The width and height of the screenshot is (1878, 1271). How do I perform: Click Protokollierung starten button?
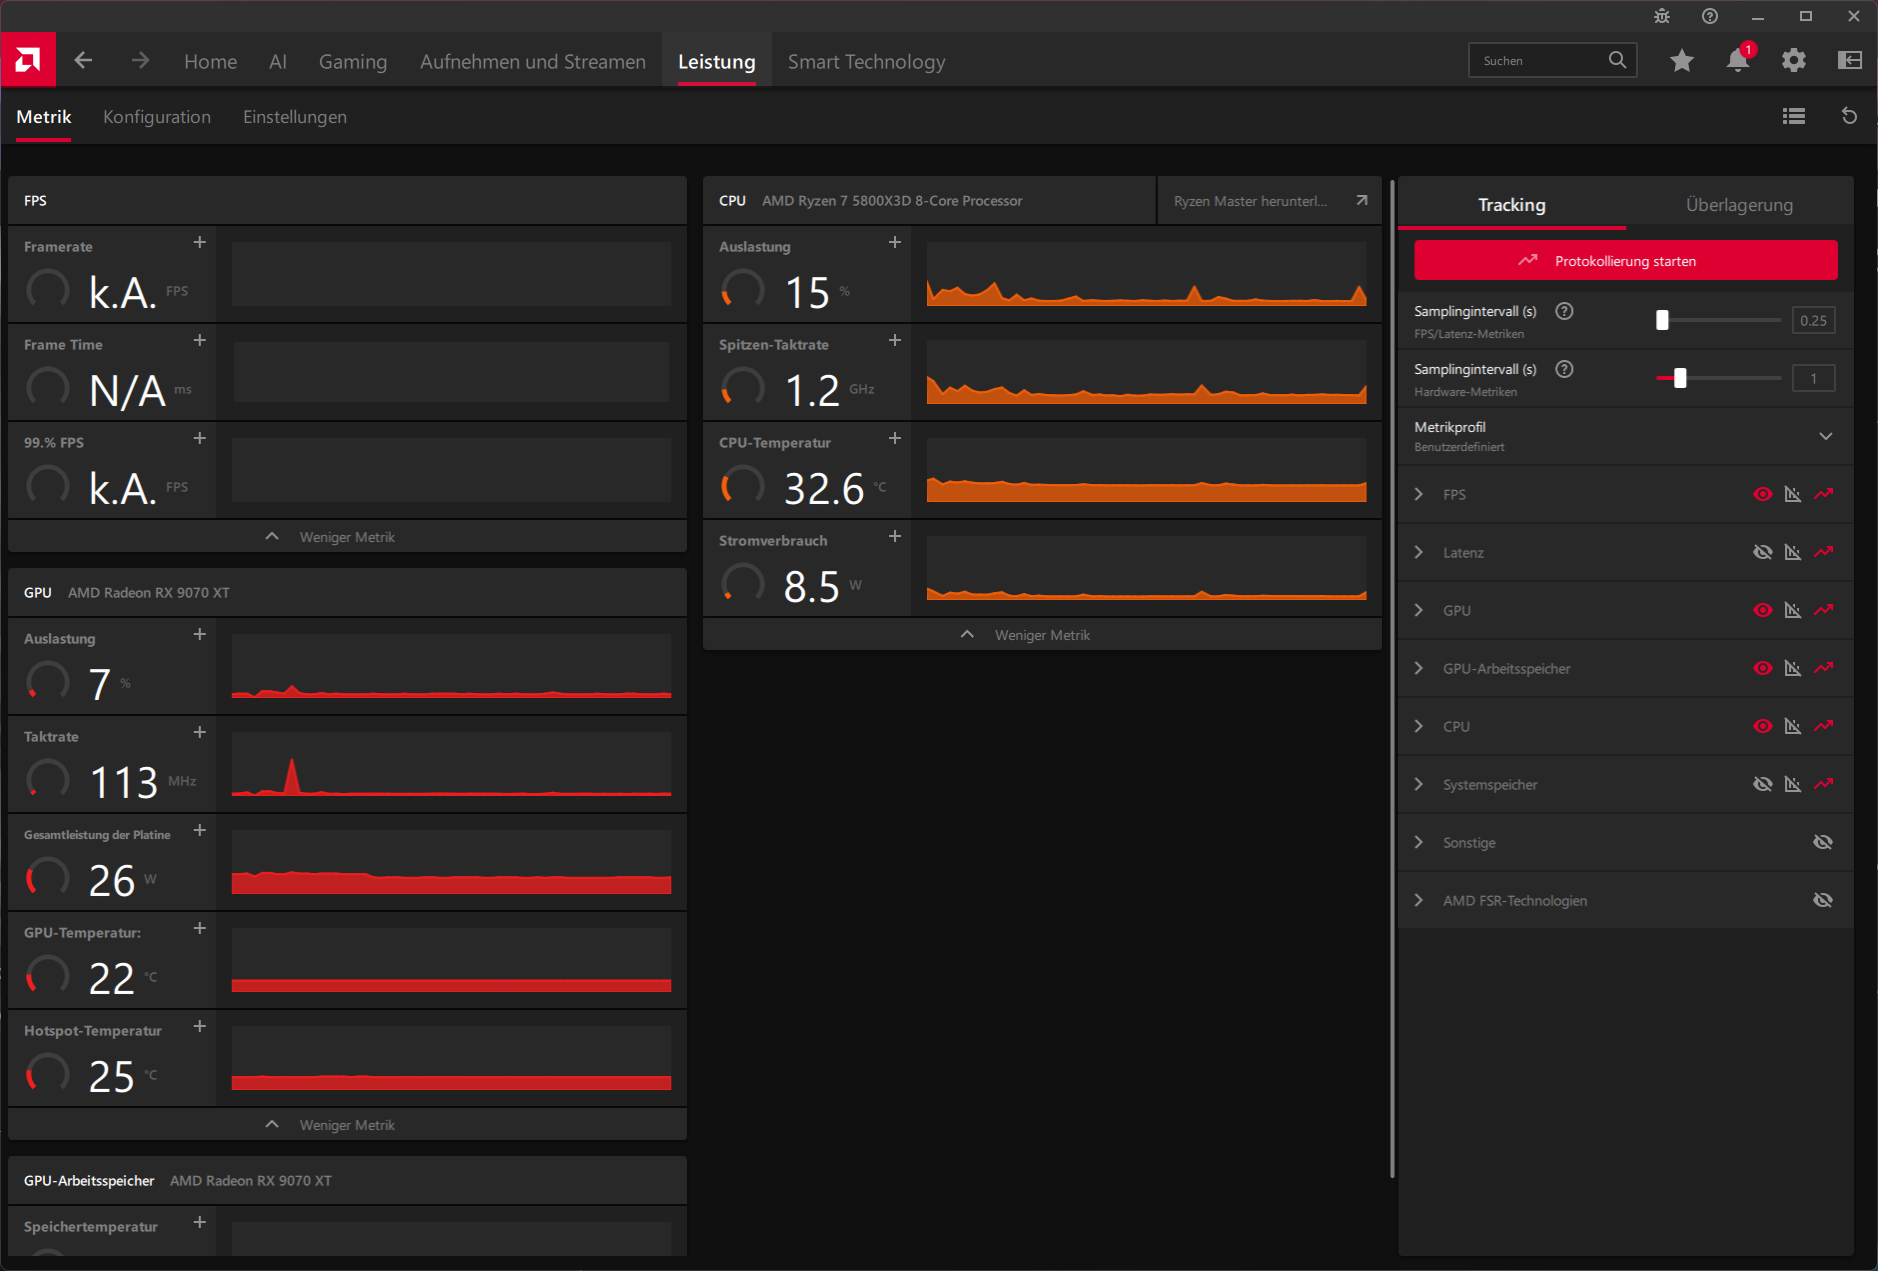[1626, 261]
